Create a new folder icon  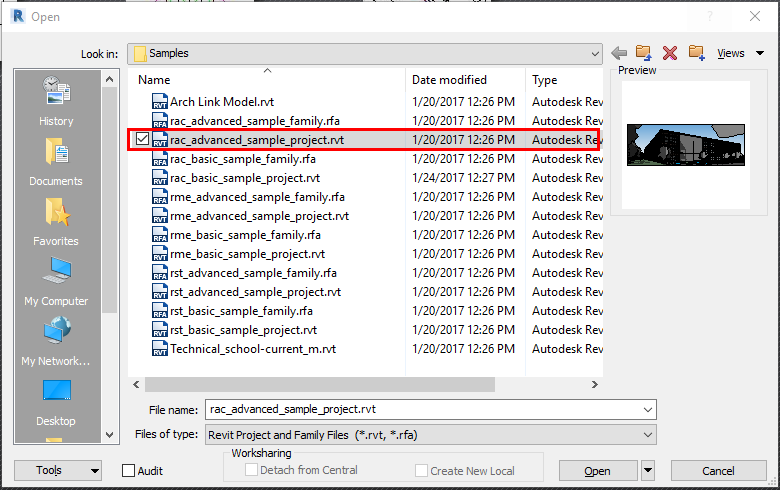pos(697,53)
